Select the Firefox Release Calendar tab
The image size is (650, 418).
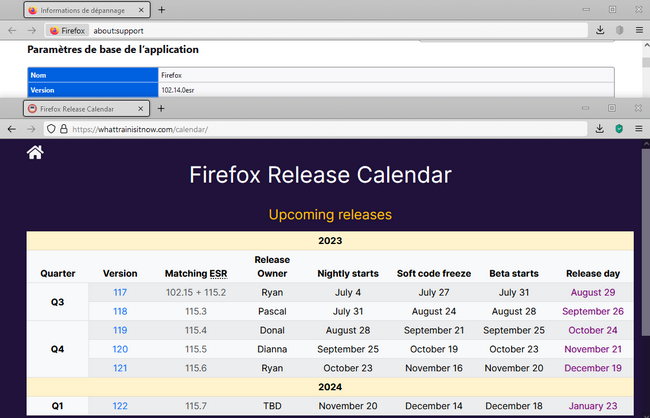[87, 109]
